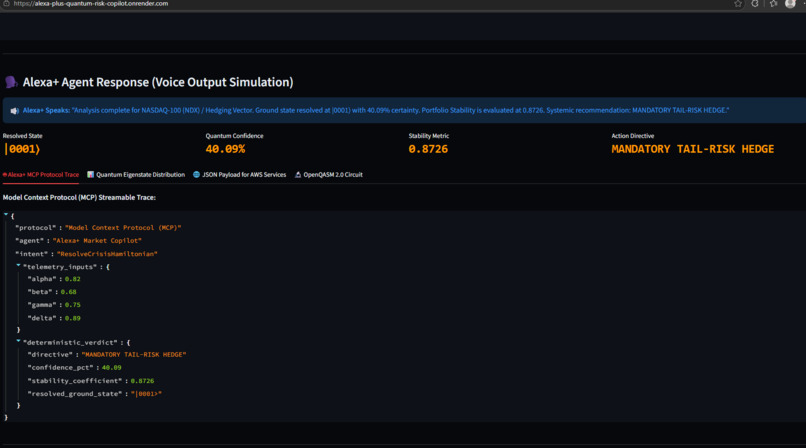
Task: Open the favorites list icon
Action: click(x=774, y=4)
